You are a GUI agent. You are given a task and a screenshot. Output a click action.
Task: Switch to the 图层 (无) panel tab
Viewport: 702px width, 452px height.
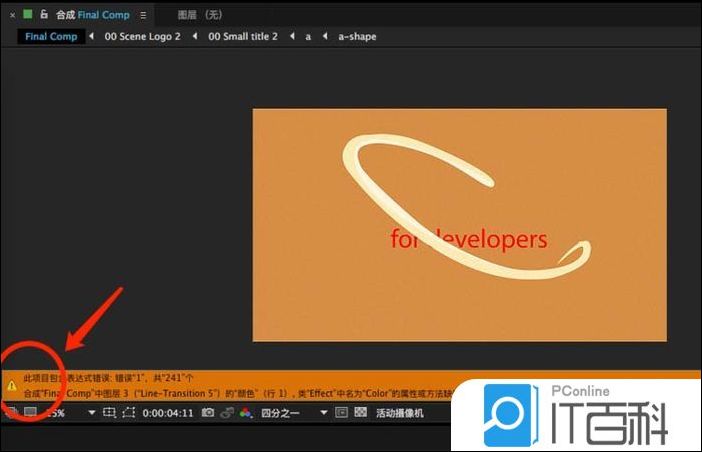click(x=199, y=15)
